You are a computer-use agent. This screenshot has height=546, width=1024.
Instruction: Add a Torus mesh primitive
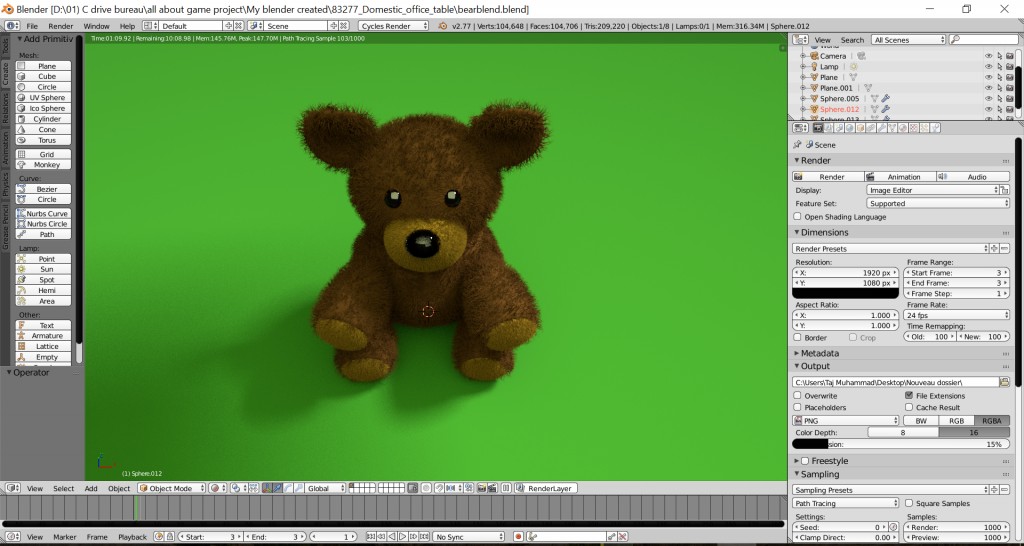43,140
